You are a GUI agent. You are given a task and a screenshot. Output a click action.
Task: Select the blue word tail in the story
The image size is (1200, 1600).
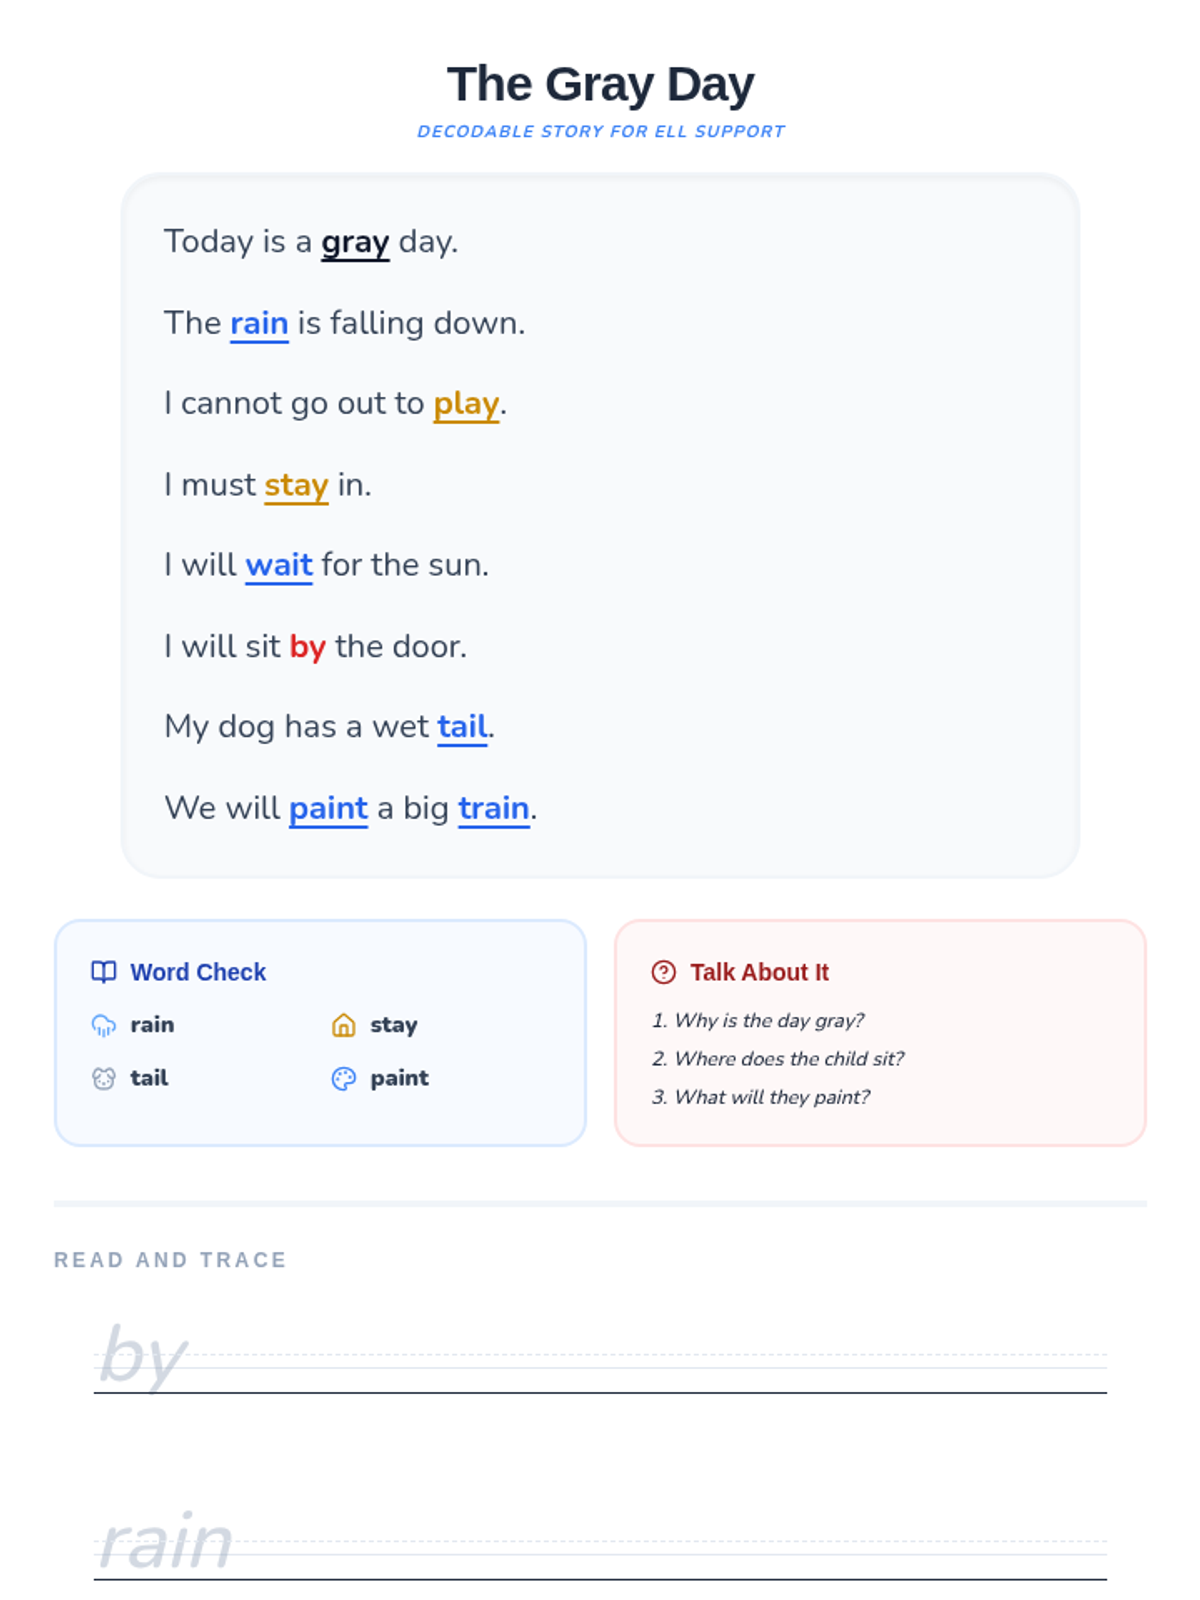462,727
